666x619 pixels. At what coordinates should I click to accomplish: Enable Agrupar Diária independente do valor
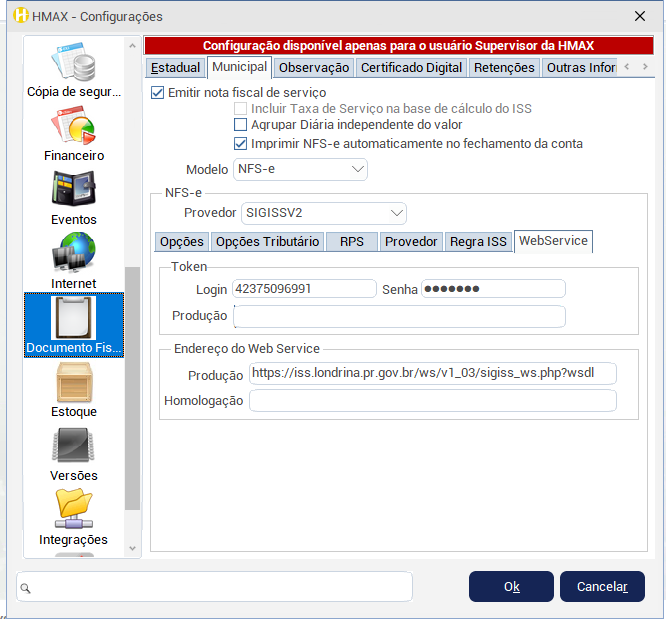[x=240, y=125]
